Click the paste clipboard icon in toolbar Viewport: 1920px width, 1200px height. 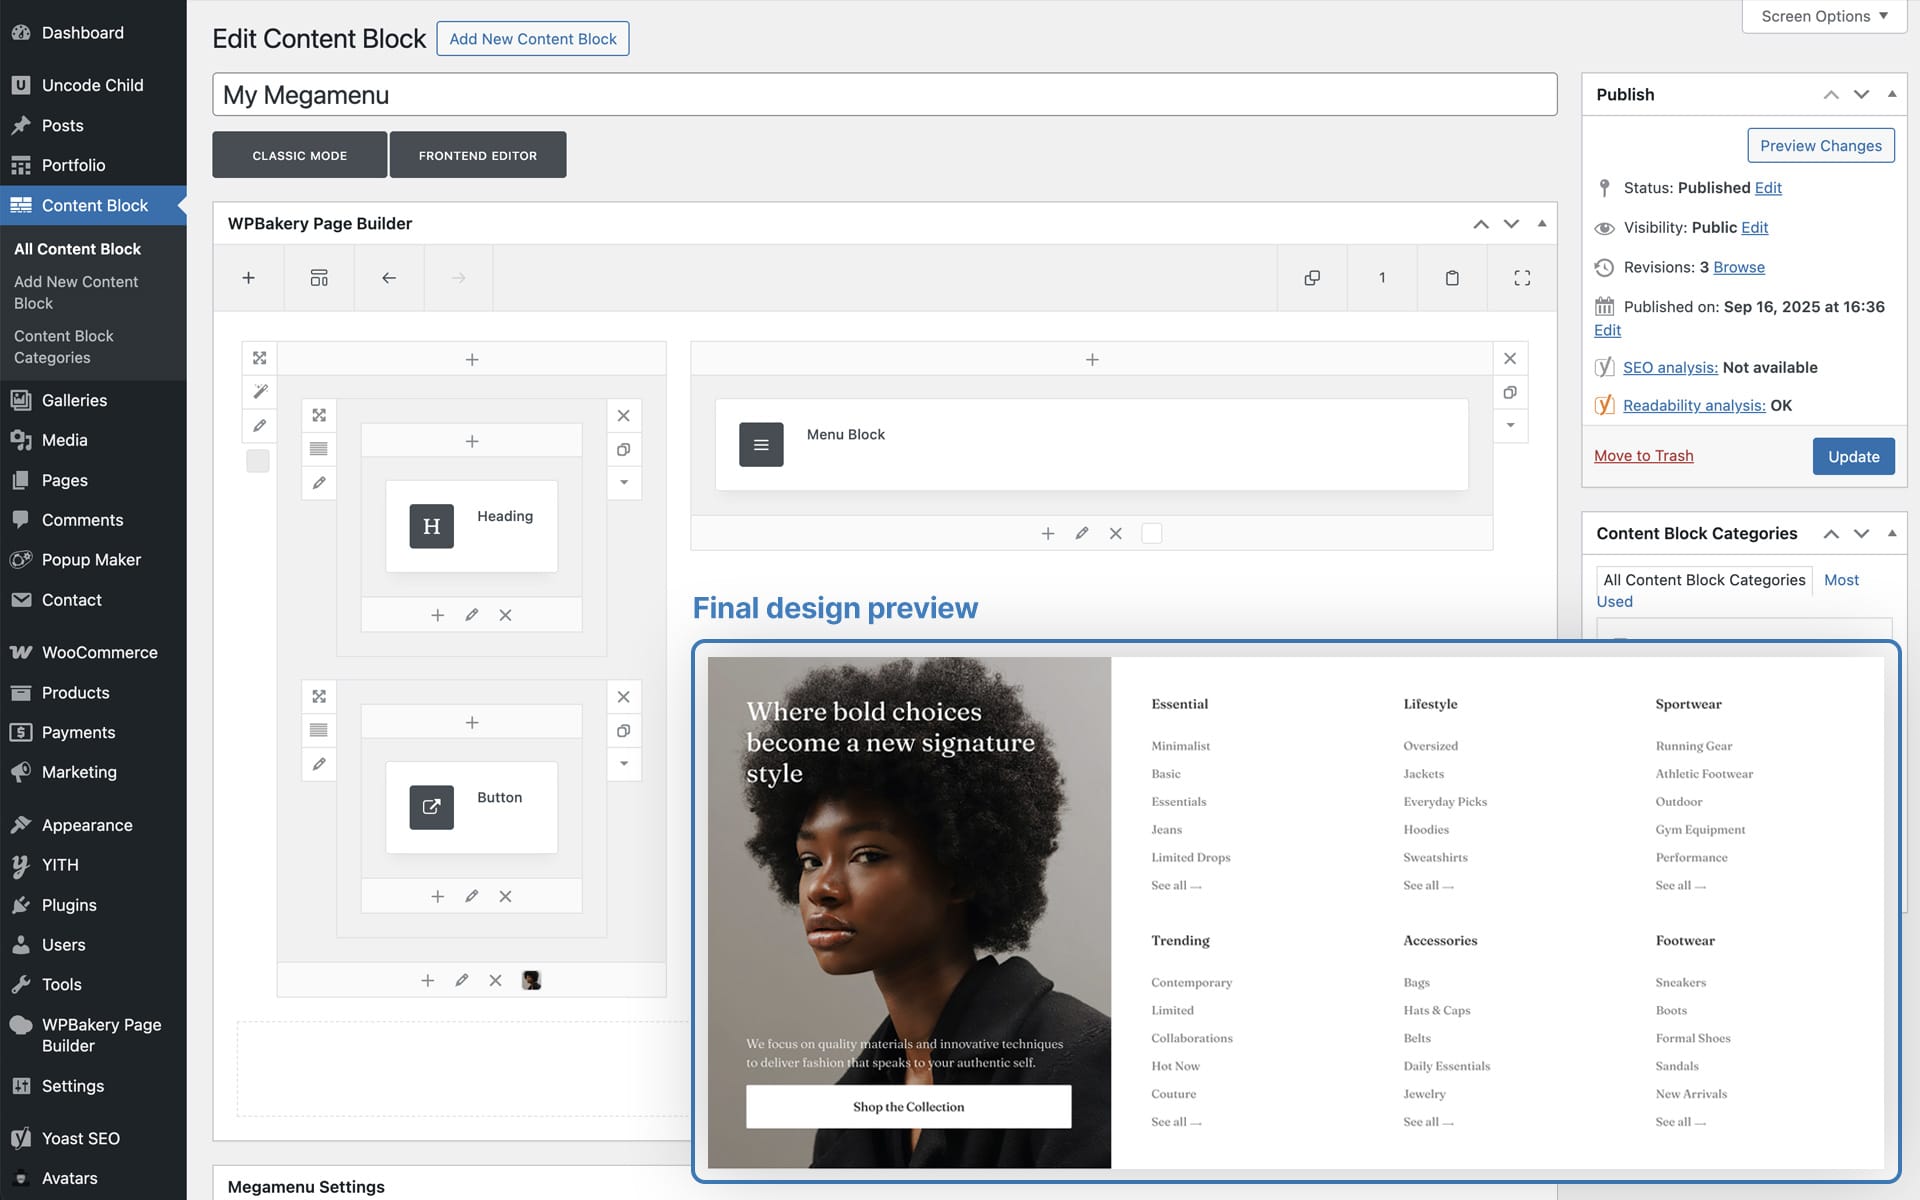(1452, 278)
